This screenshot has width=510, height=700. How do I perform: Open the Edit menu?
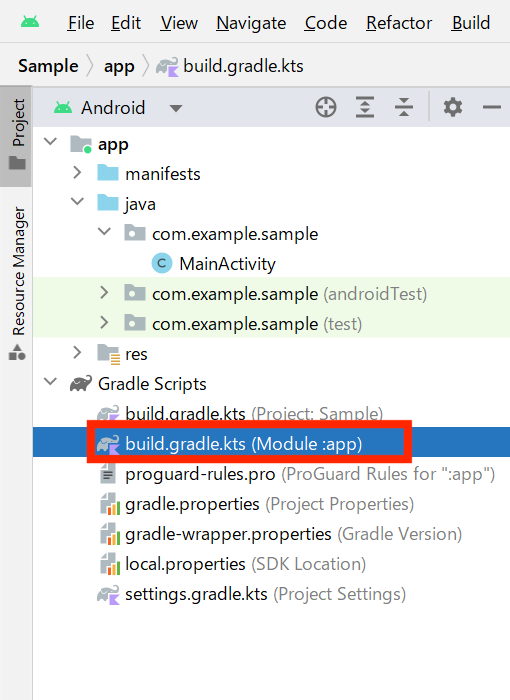[x=126, y=23]
